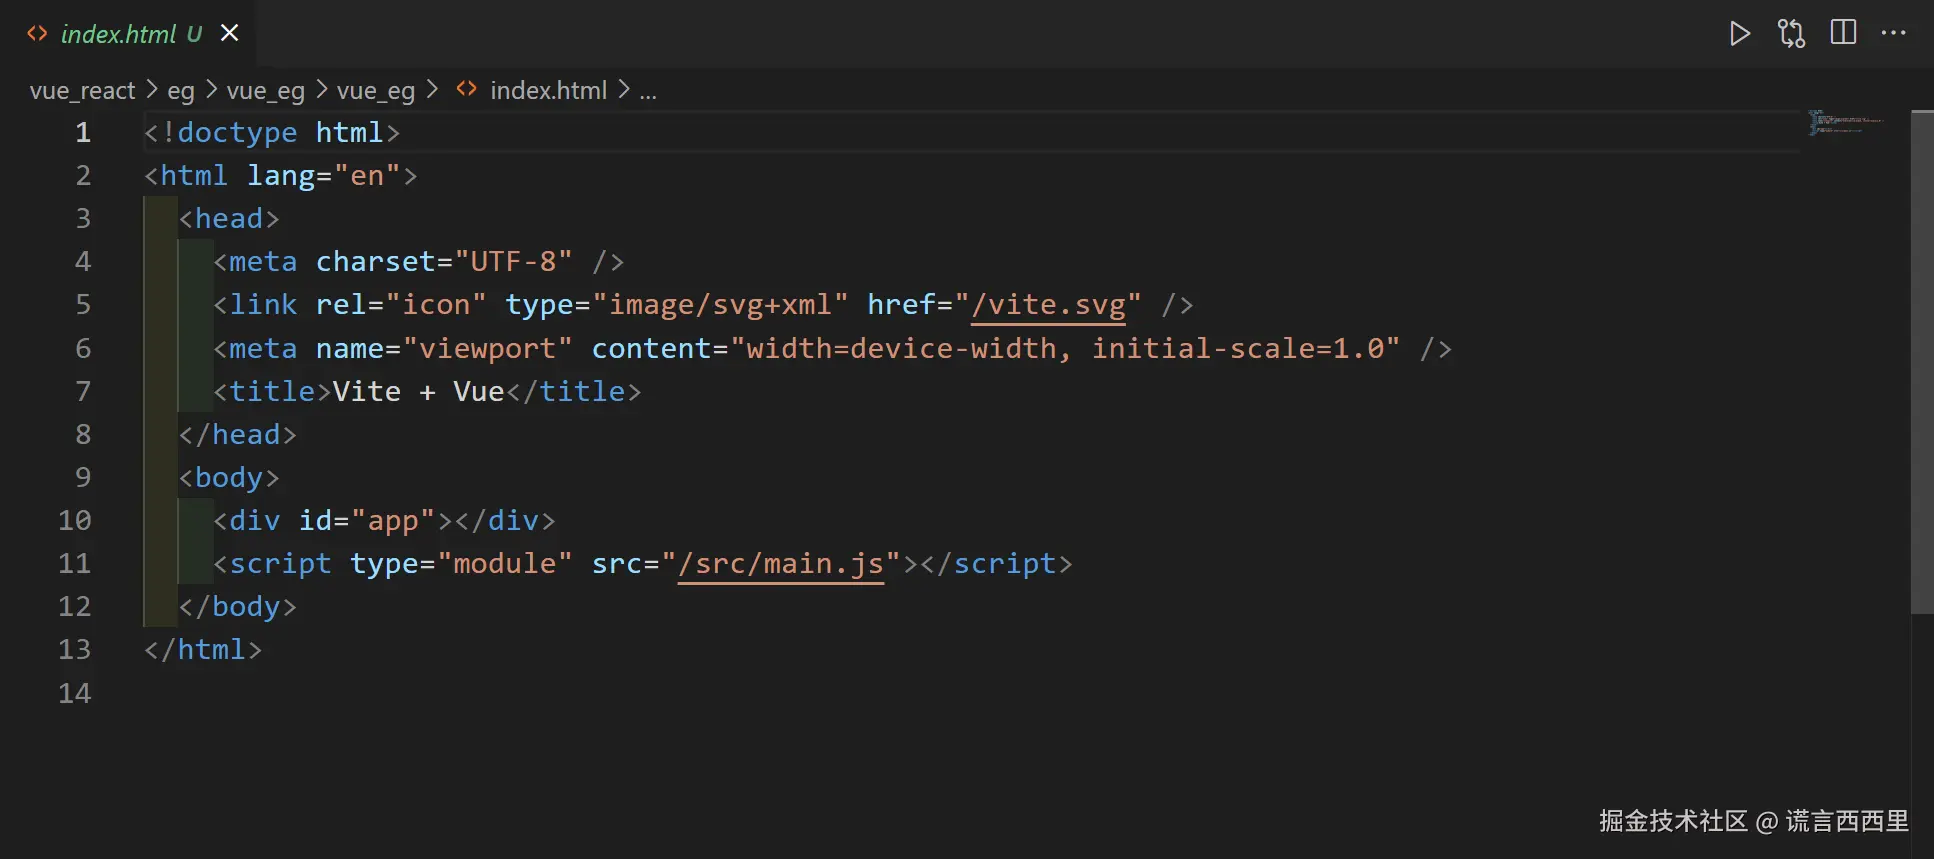Viewport: 1934px width, 859px height.
Task: Run the code with the play icon
Action: 1739,34
